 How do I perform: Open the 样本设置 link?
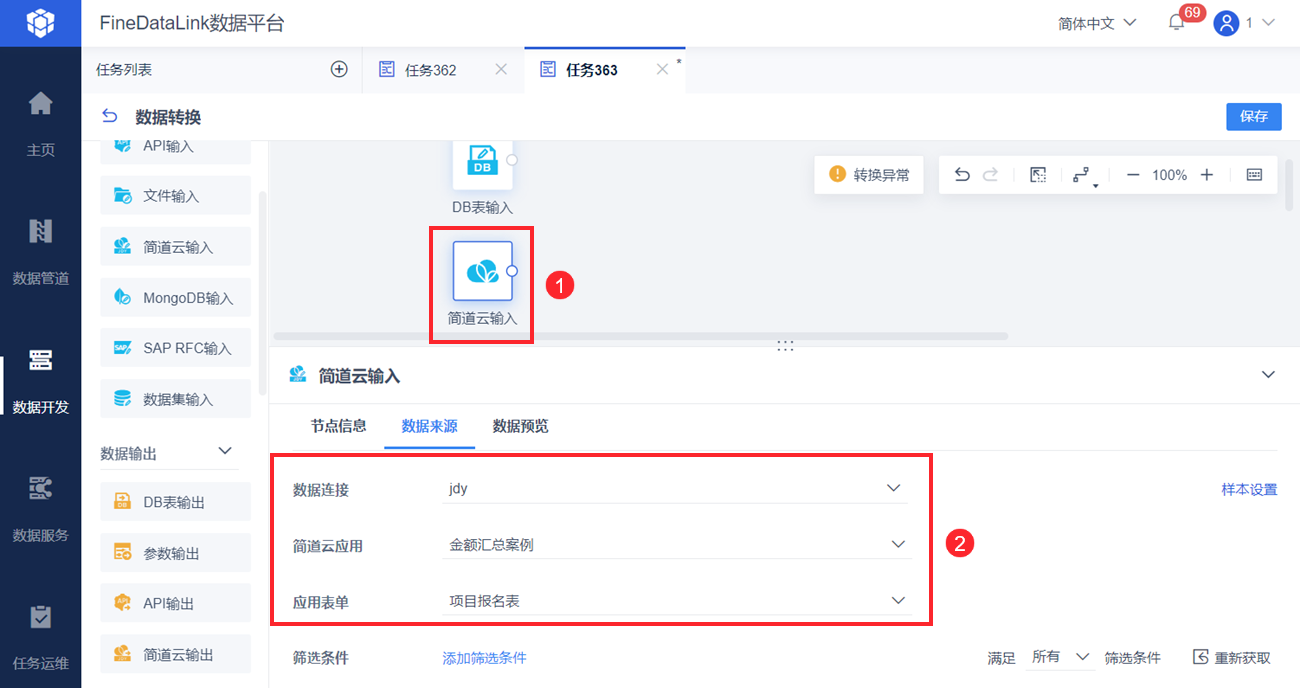(x=1249, y=490)
